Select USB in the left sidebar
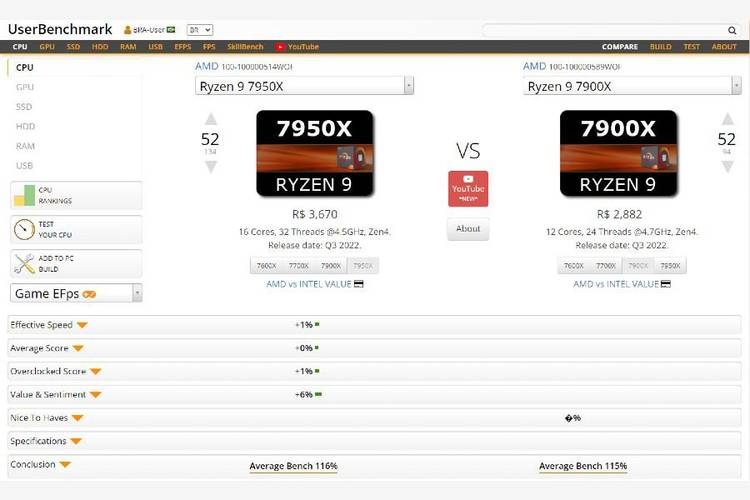 pos(24,166)
